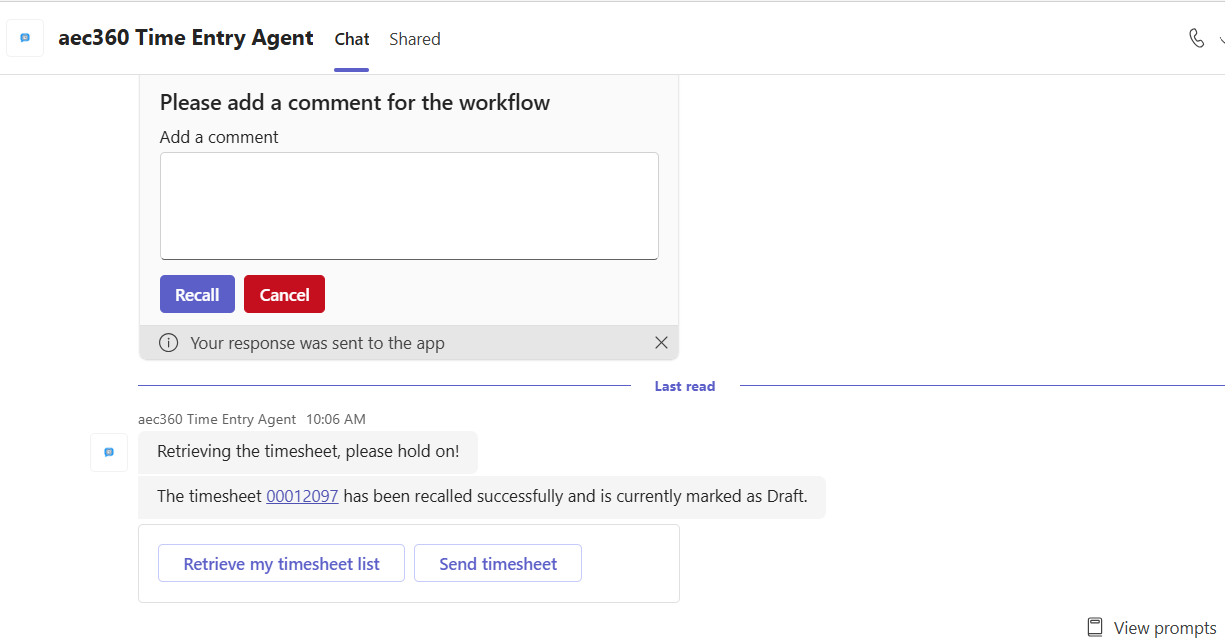Choose Retrieve my timesheet list
This screenshot has height=643, width=1225.
tap(281, 564)
